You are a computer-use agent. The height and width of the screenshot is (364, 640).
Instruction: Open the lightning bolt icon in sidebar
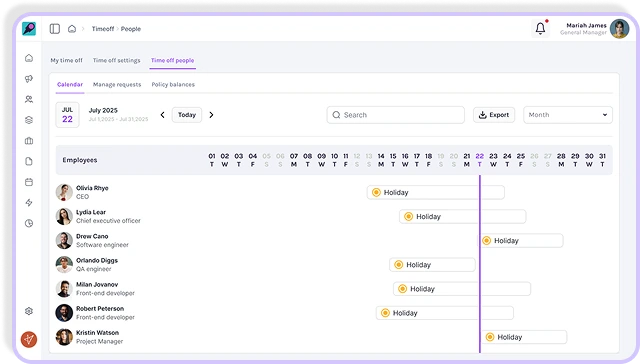pos(29,202)
